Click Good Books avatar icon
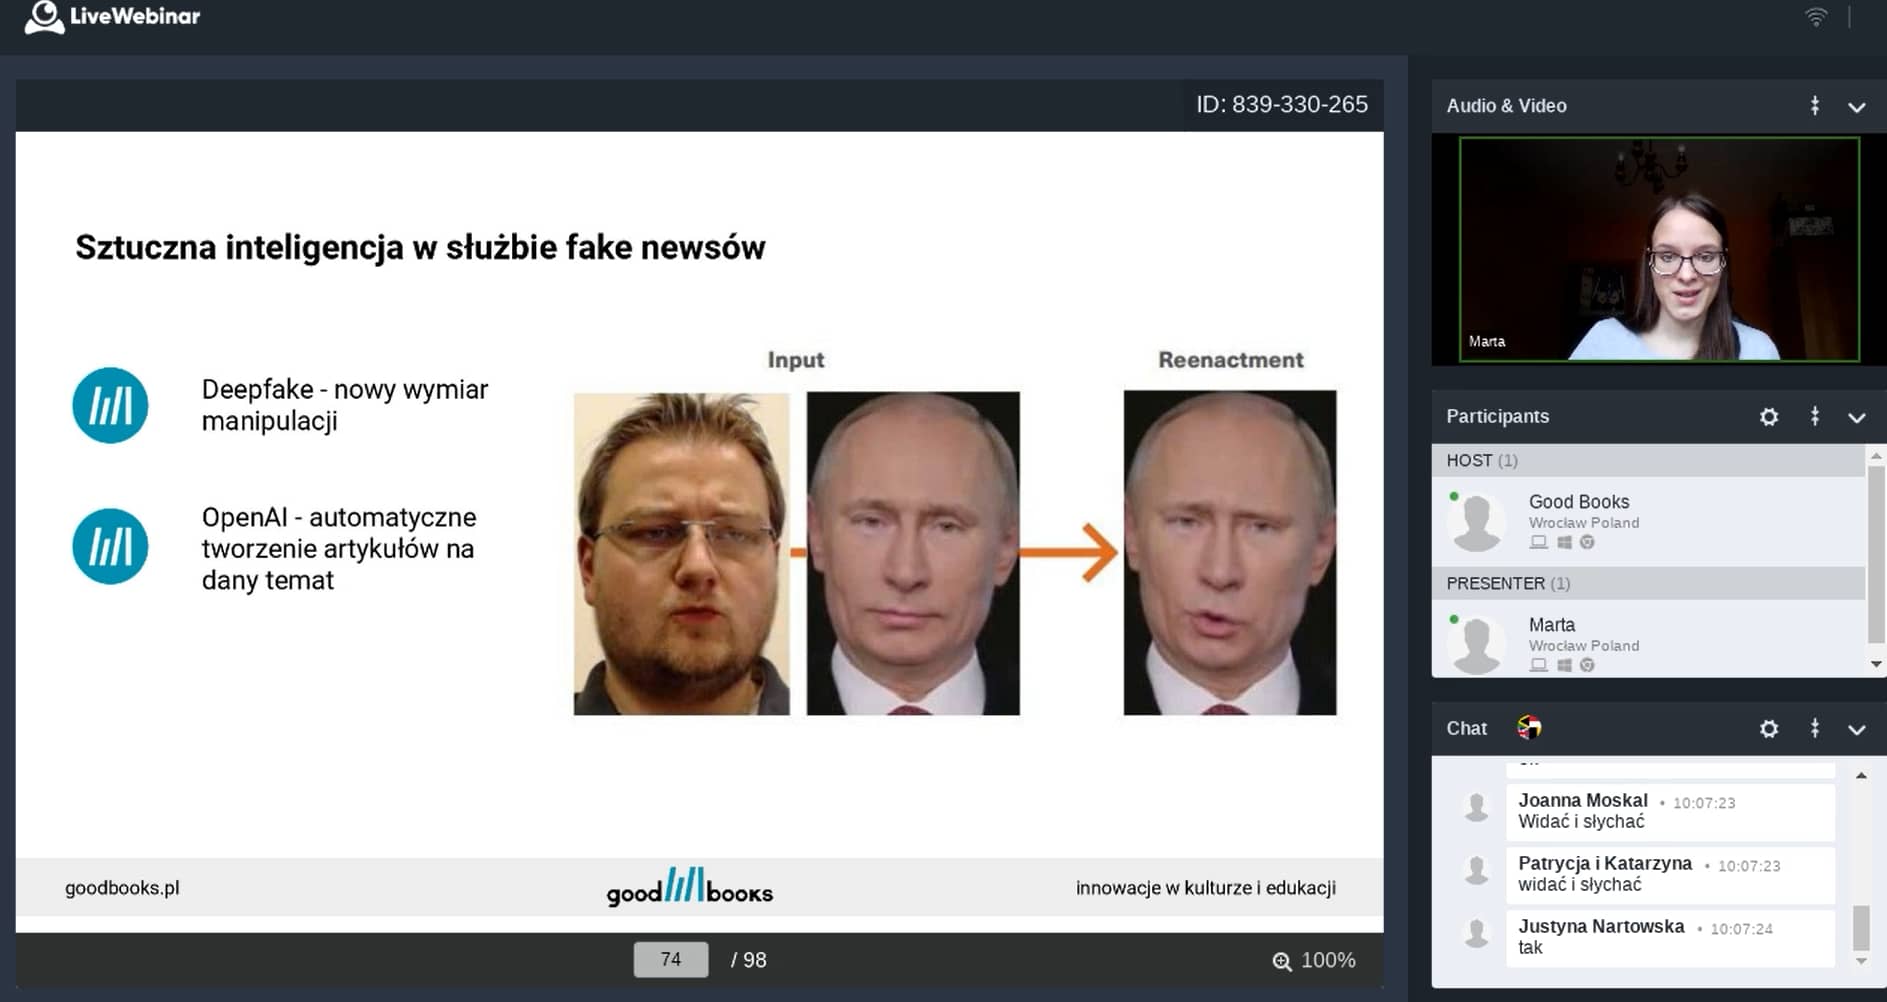The image size is (1887, 1002). tap(1478, 522)
